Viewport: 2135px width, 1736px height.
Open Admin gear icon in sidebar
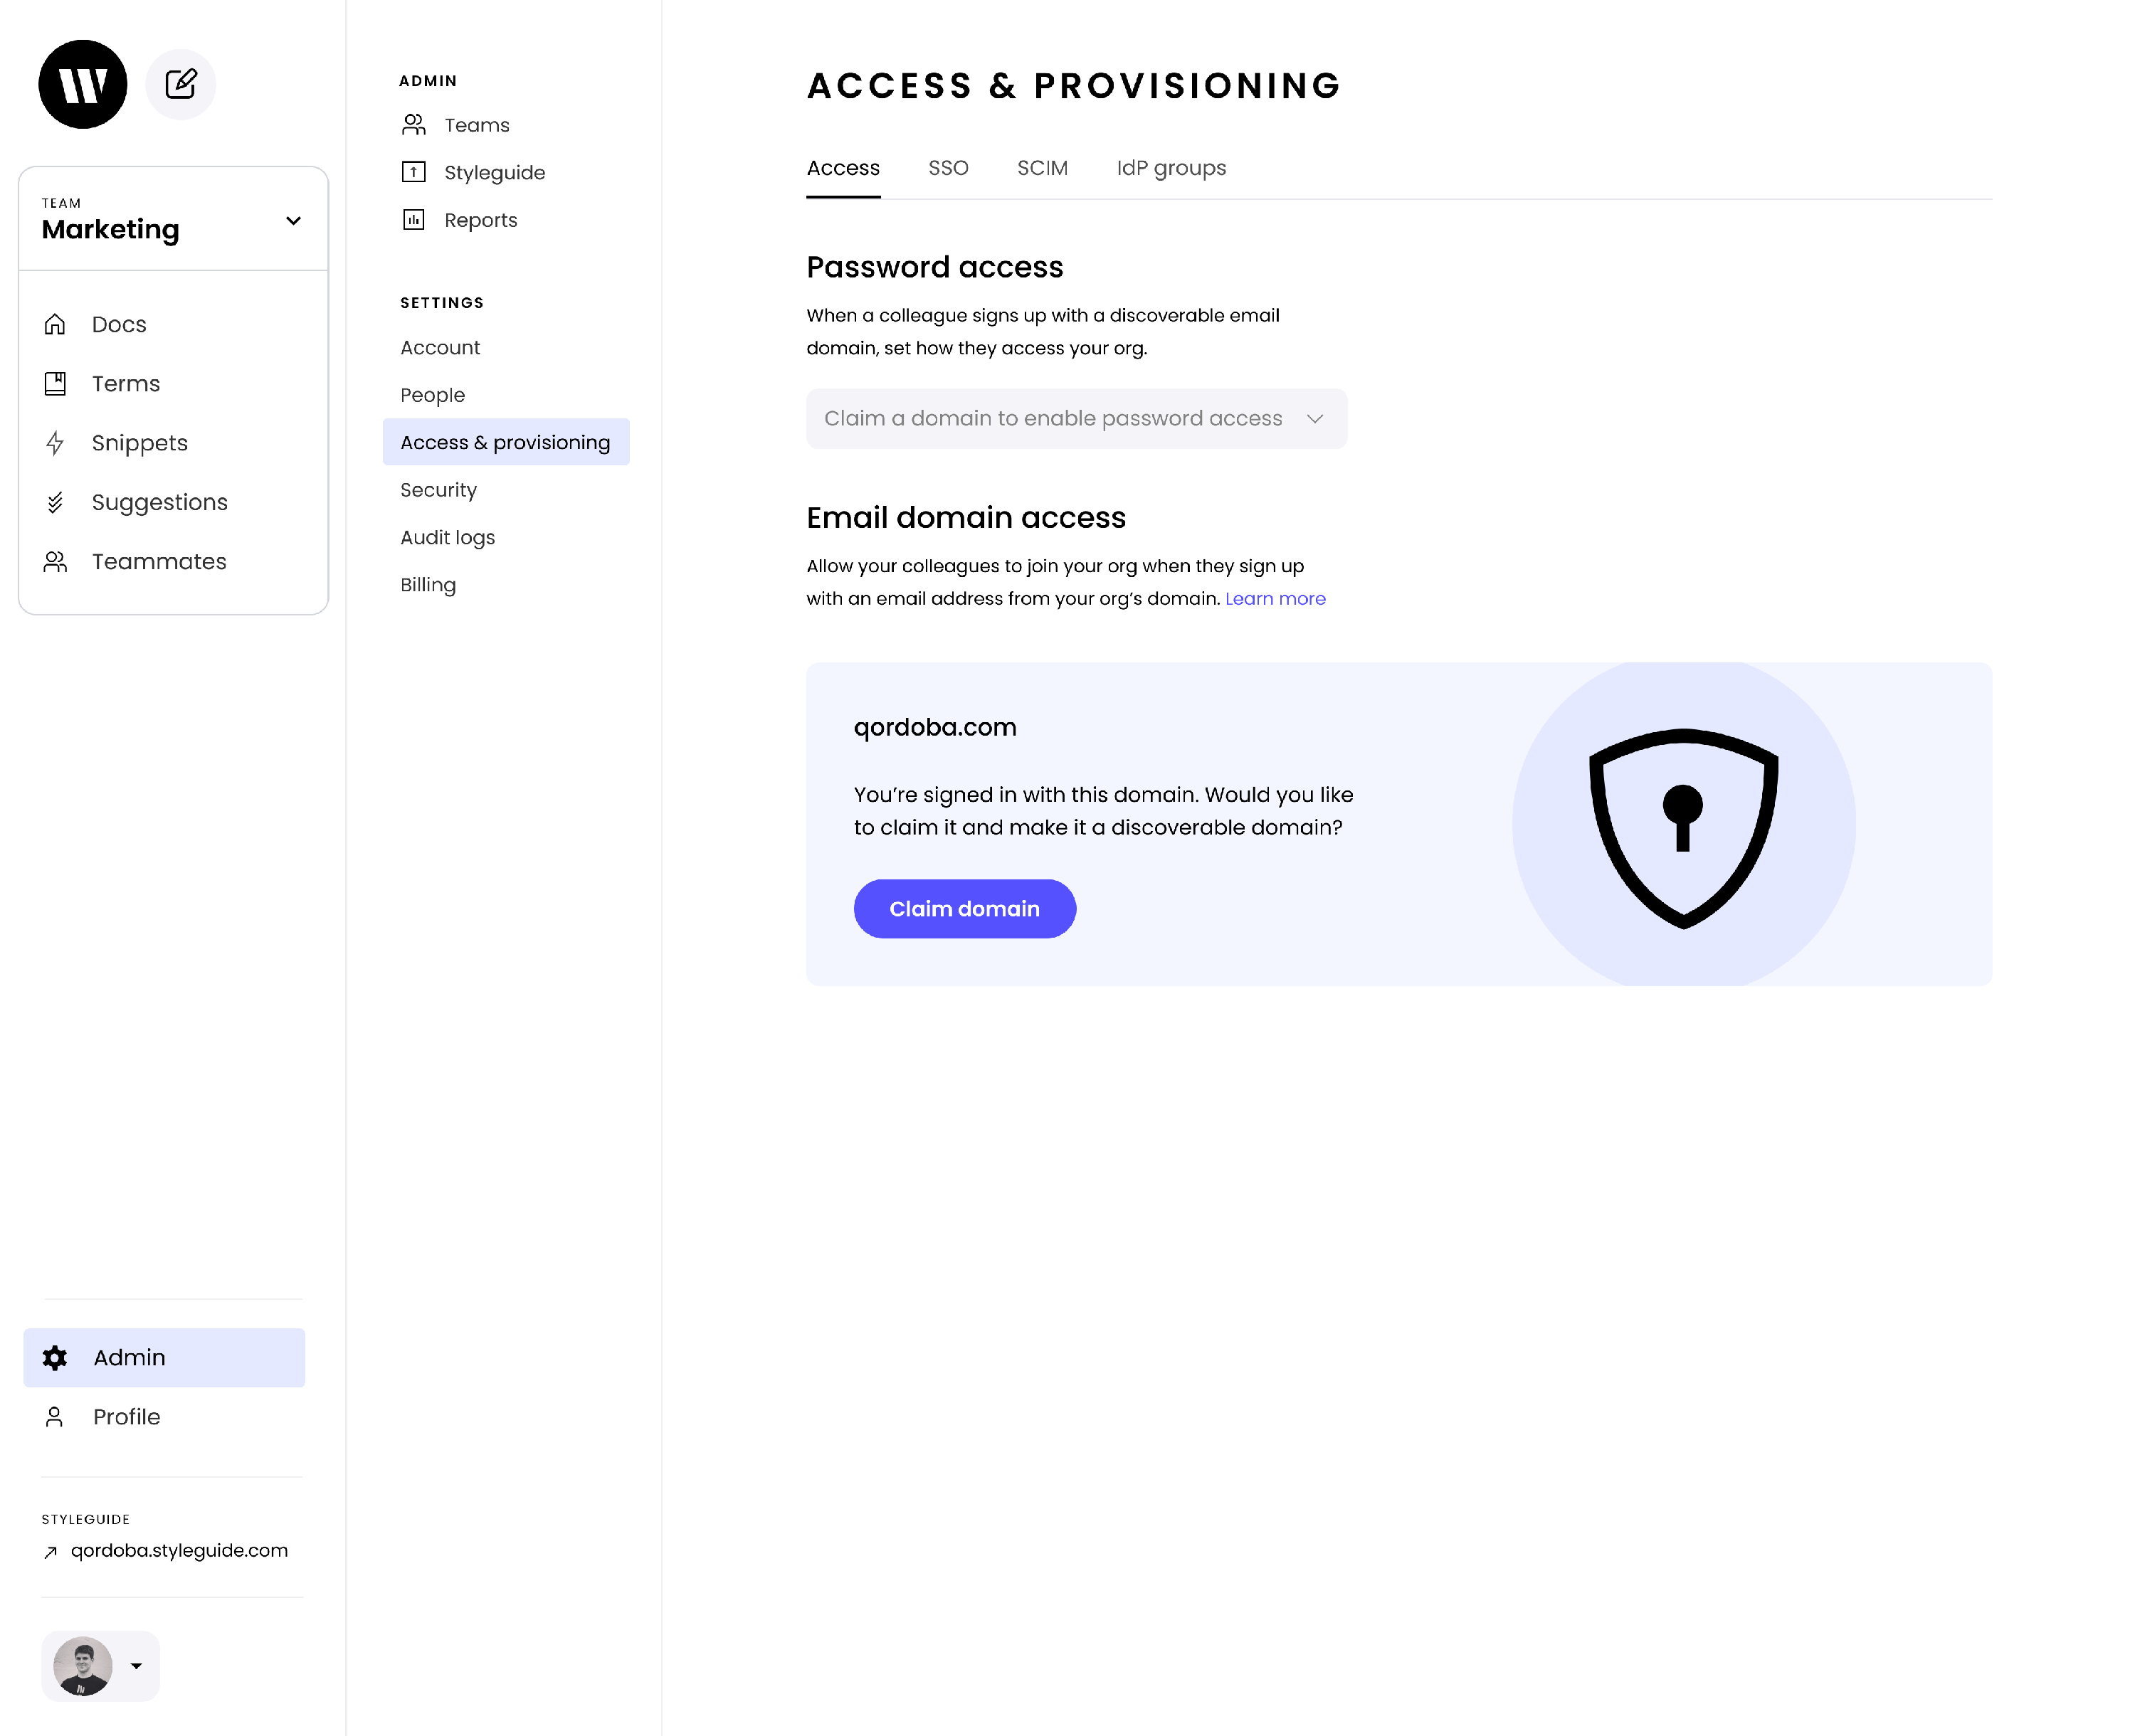pyautogui.click(x=55, y=1357)
